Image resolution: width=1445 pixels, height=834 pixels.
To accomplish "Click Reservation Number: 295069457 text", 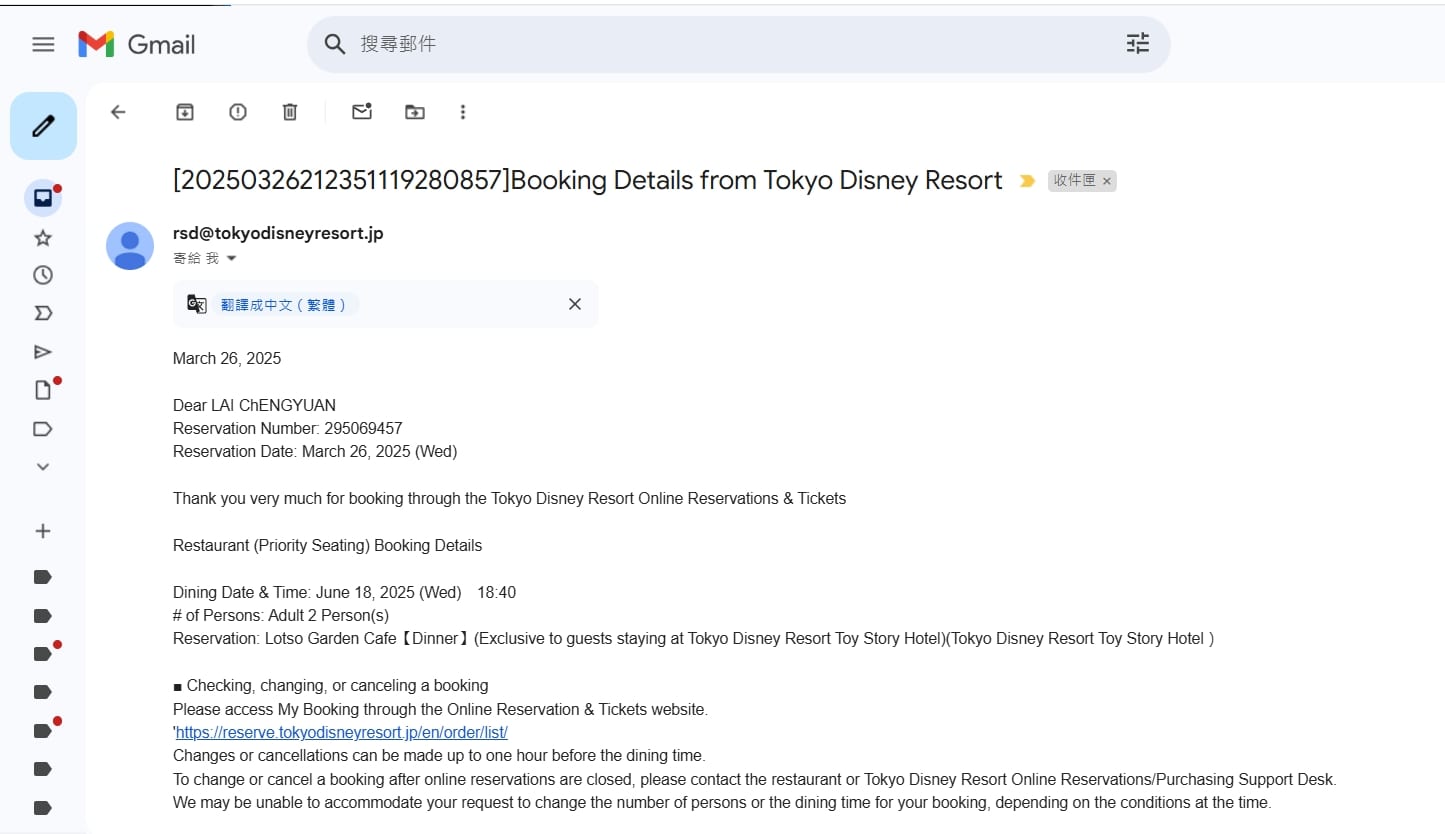I will pos(288,428).
